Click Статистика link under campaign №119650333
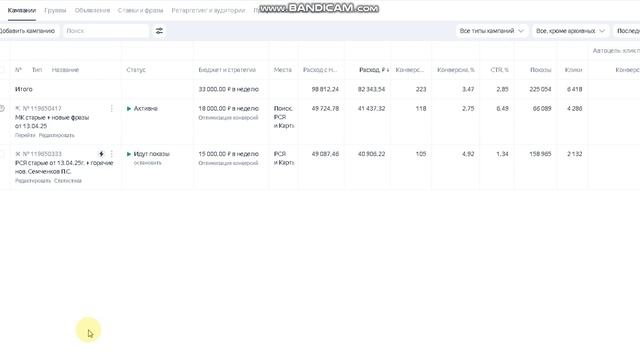The image size is (640, 360). click(68, 180)
